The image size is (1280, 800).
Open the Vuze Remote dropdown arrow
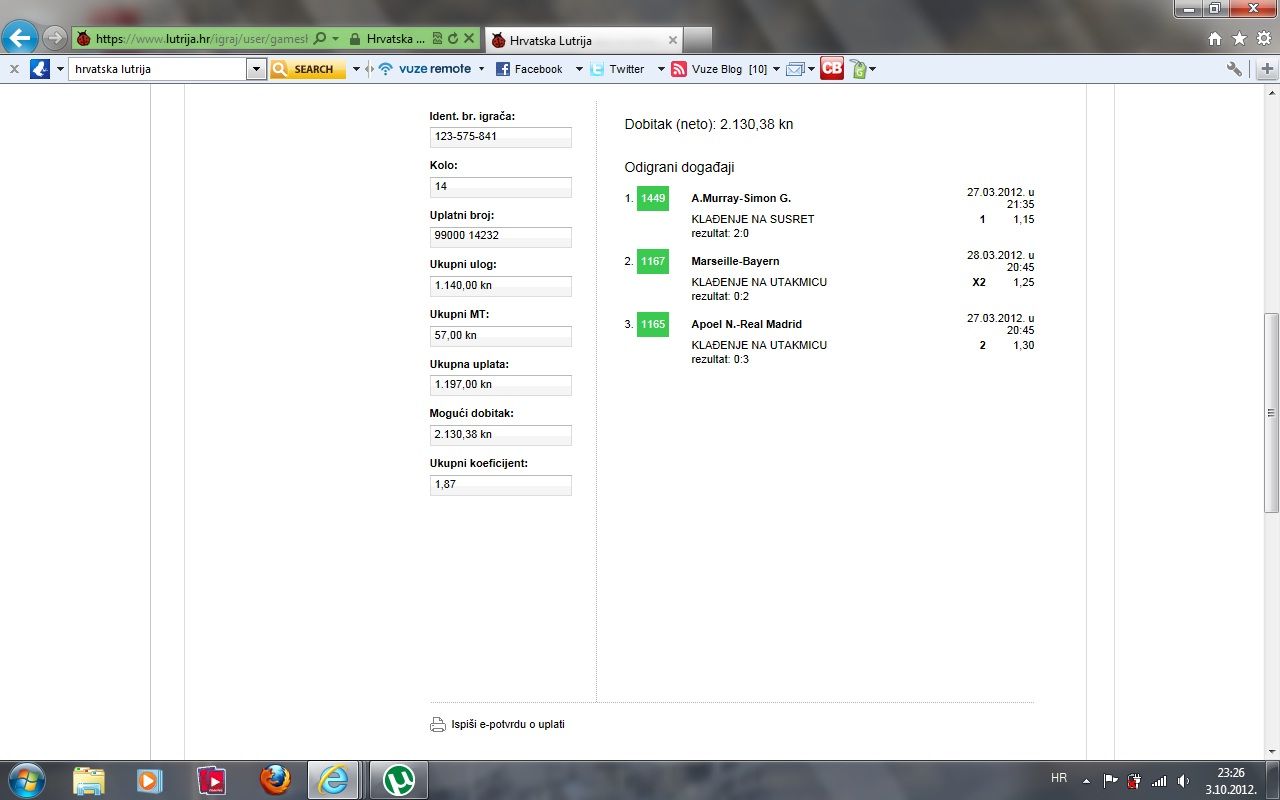[481, 69]
